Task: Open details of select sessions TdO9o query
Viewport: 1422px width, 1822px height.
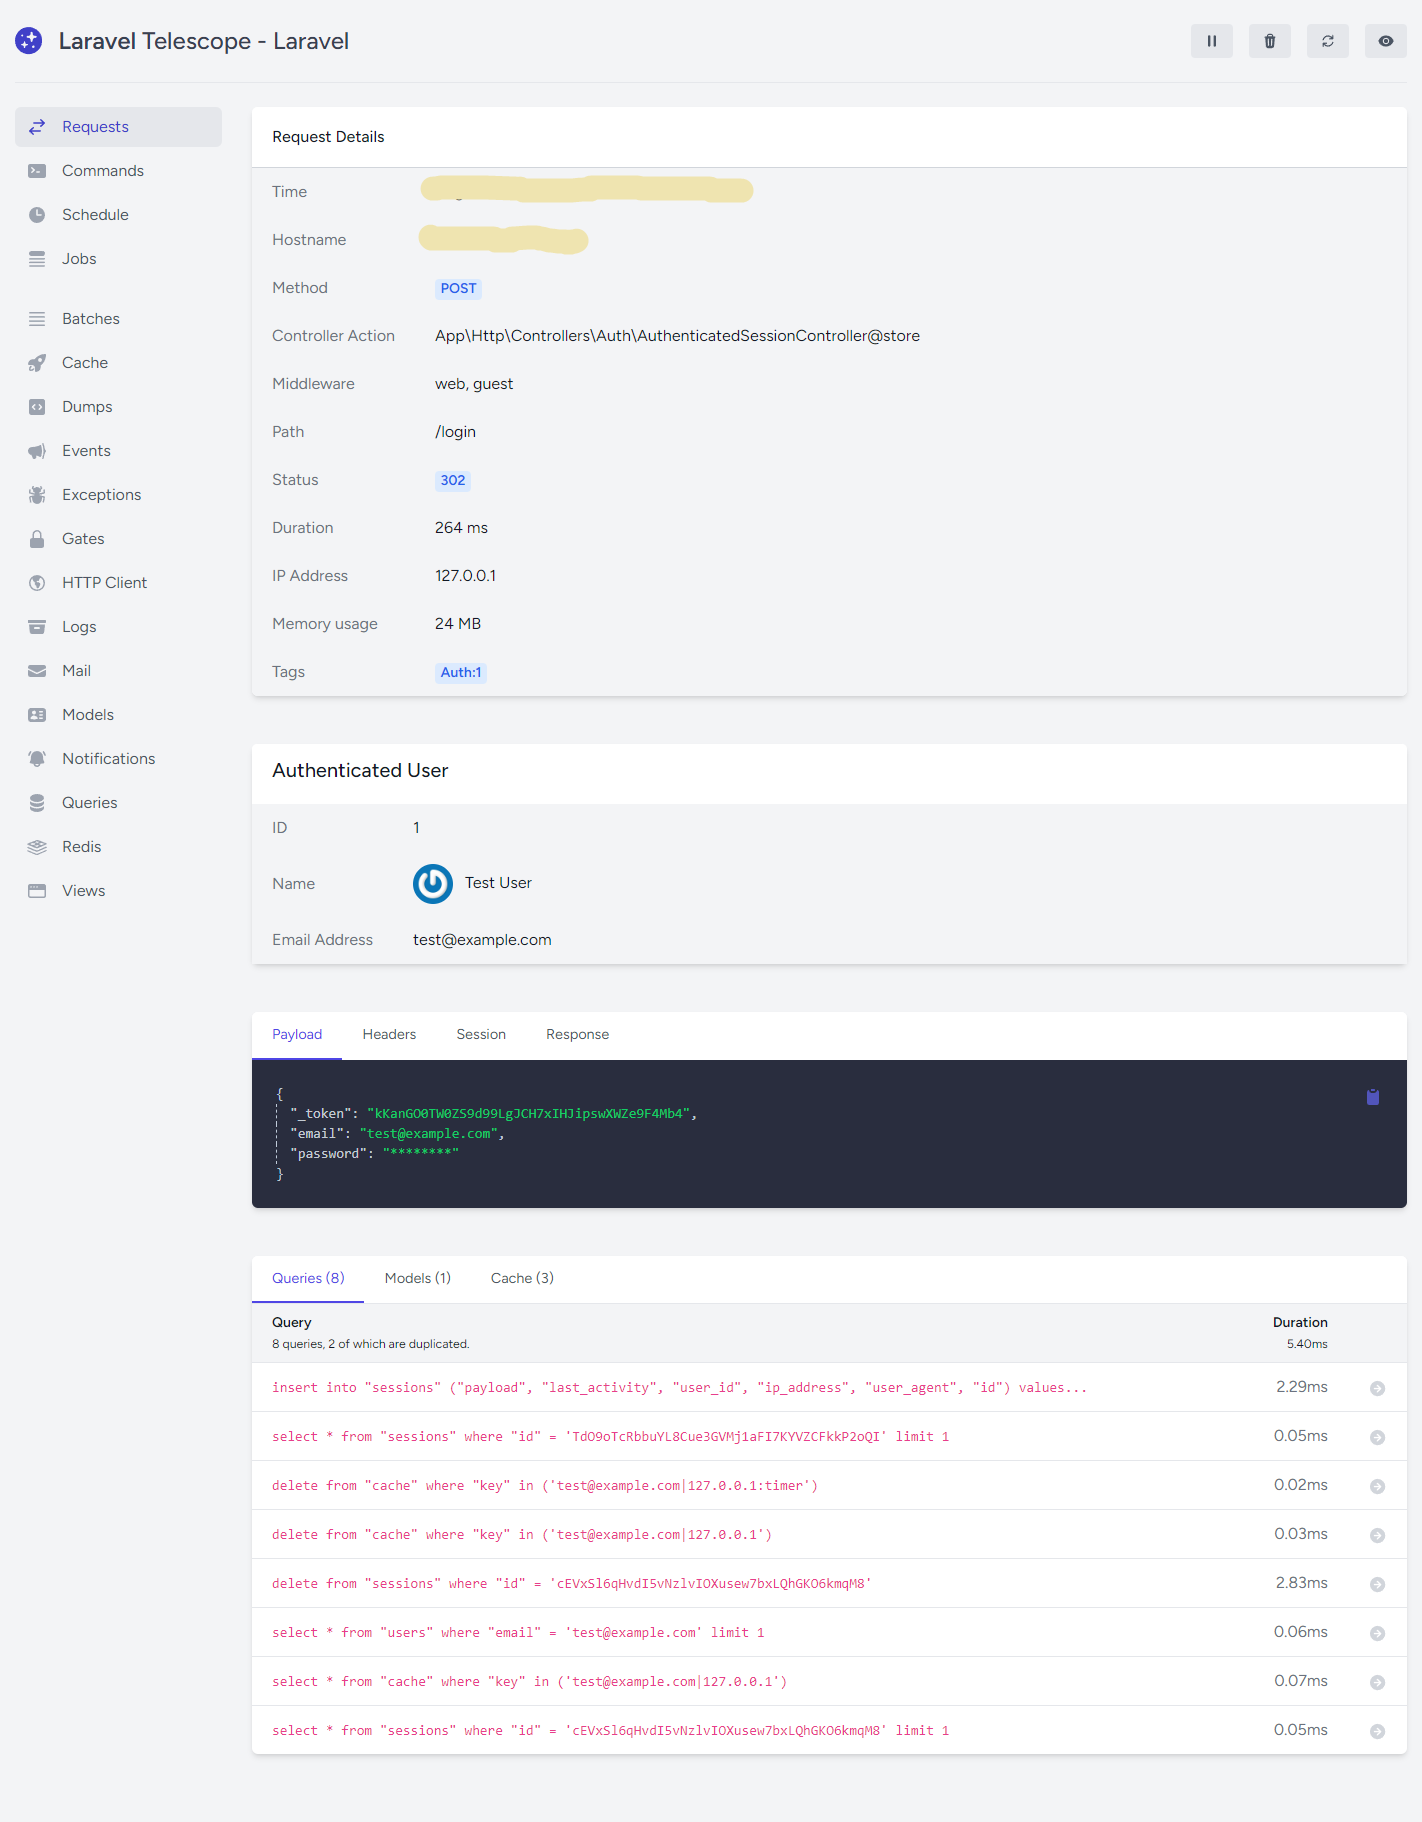Action: click(1377, 1438)
